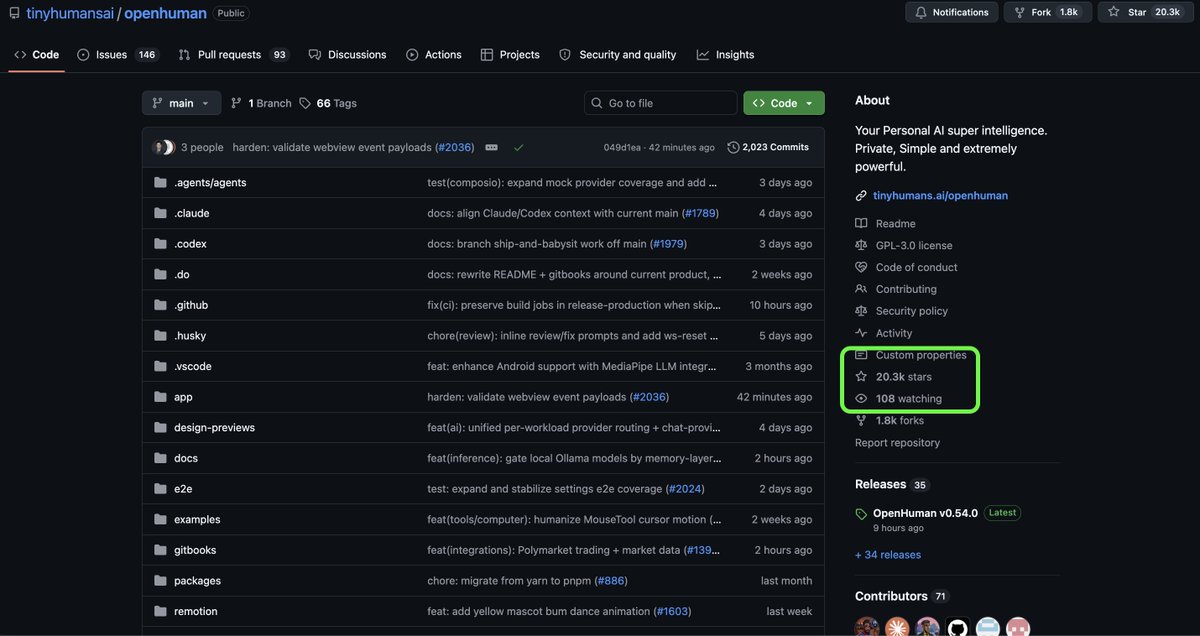
Task: Open the openhuman repository name link
Action: point(165,14)
